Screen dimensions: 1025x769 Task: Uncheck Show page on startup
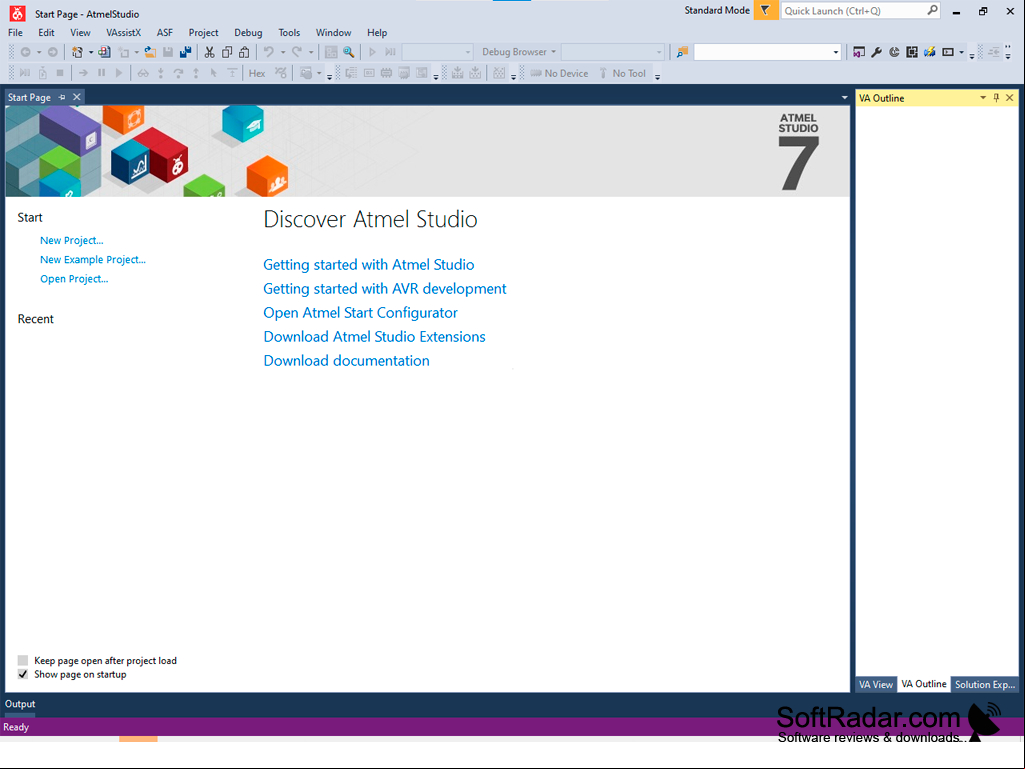(23, 674)
